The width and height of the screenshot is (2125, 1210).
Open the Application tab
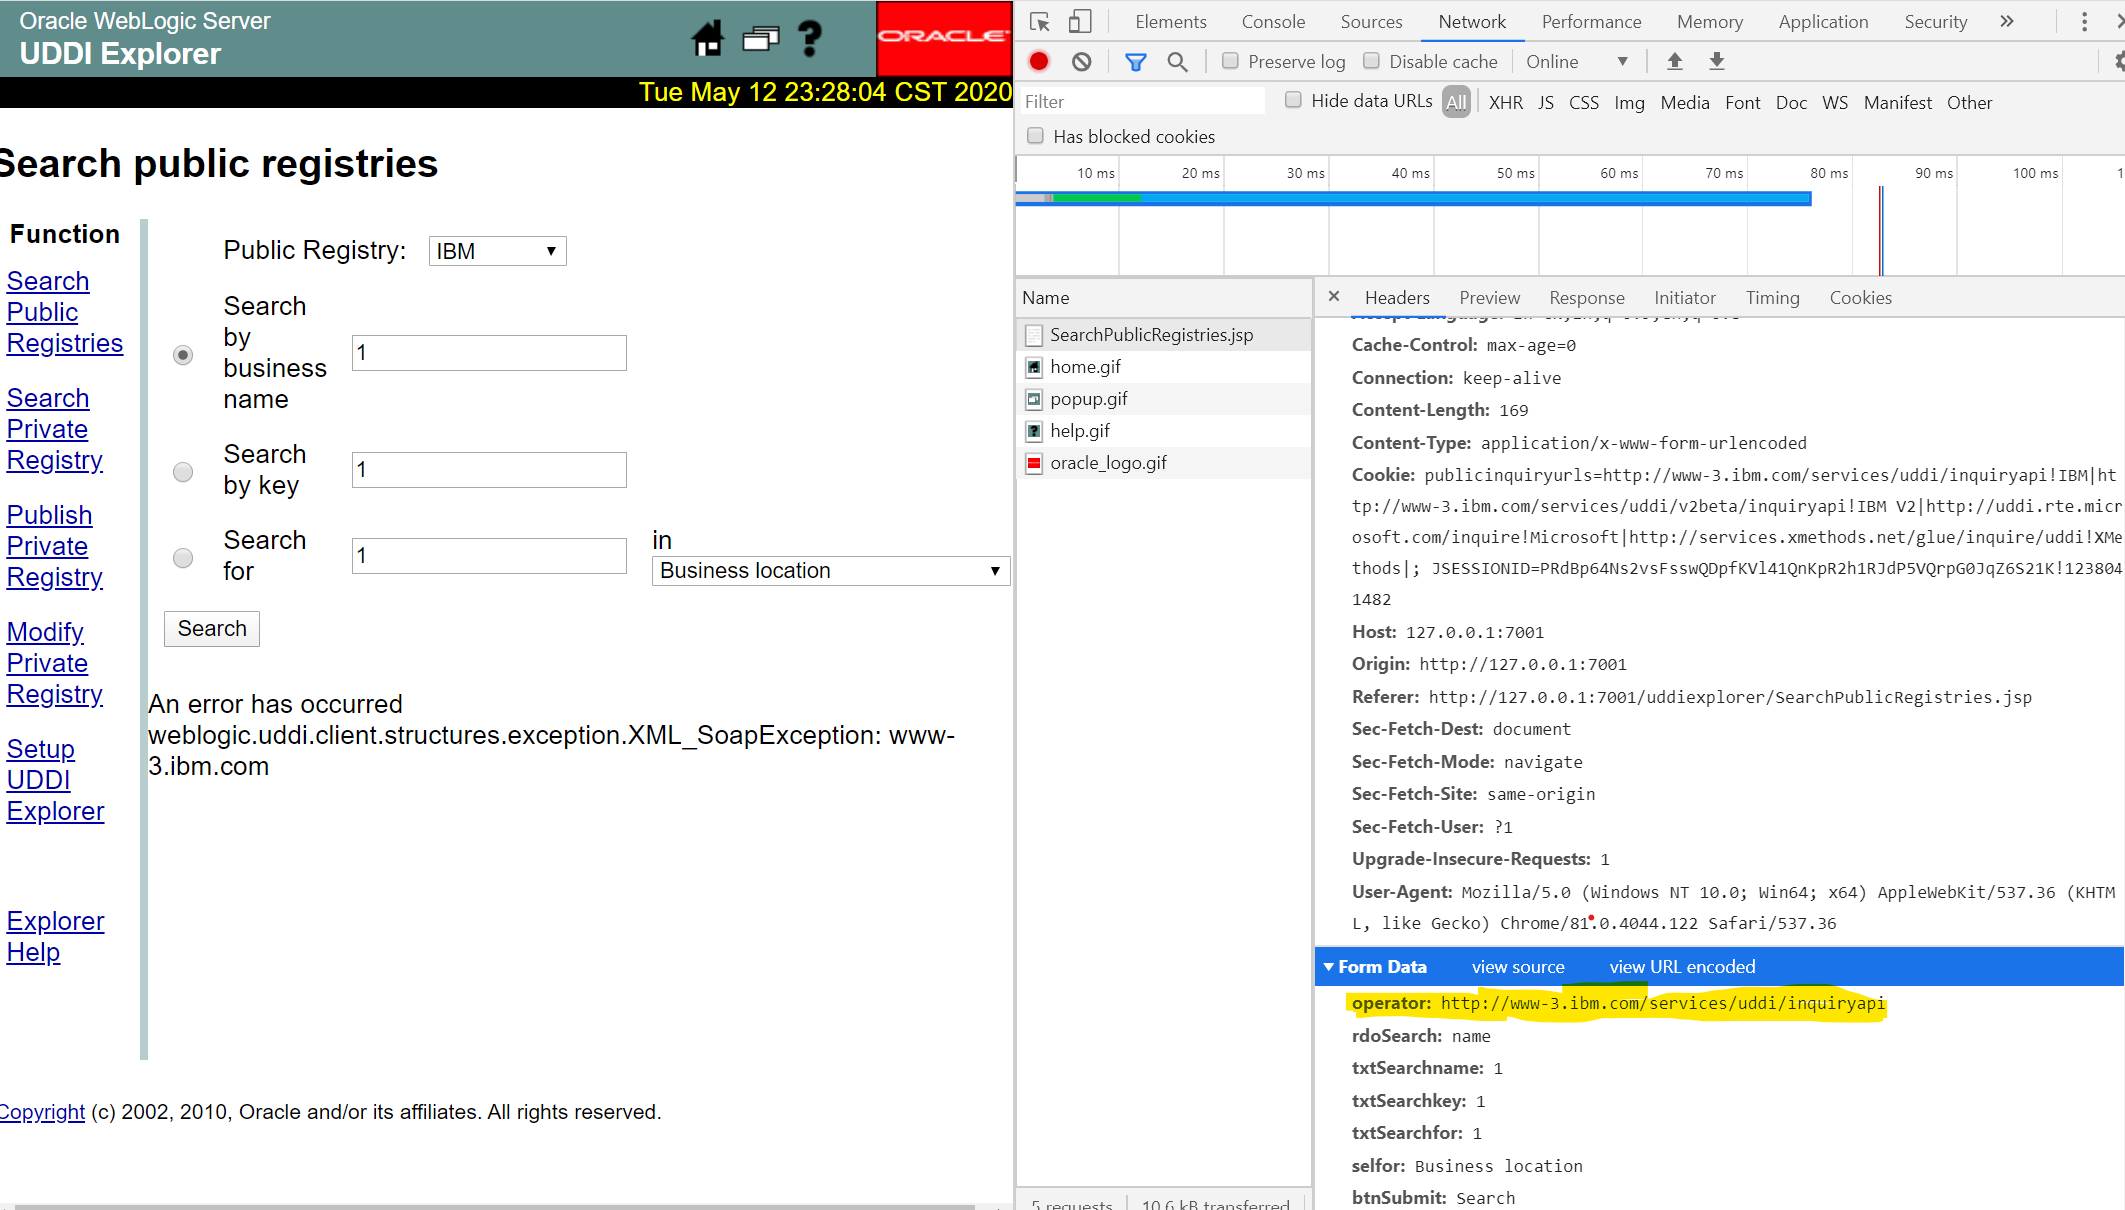point(1823,22)
